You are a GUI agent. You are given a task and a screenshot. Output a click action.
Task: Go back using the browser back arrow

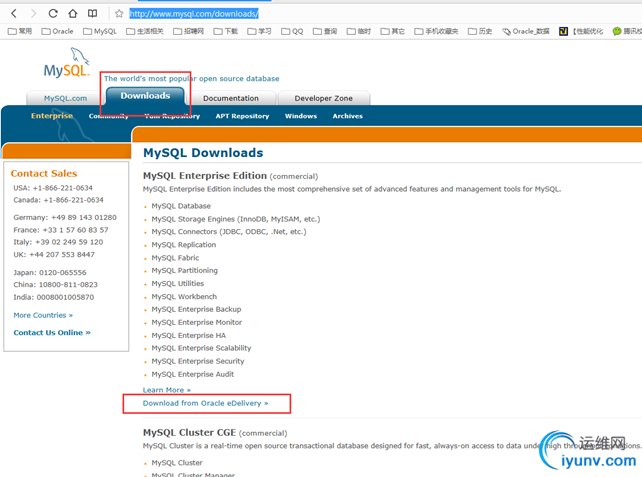(x=14, y=14)
